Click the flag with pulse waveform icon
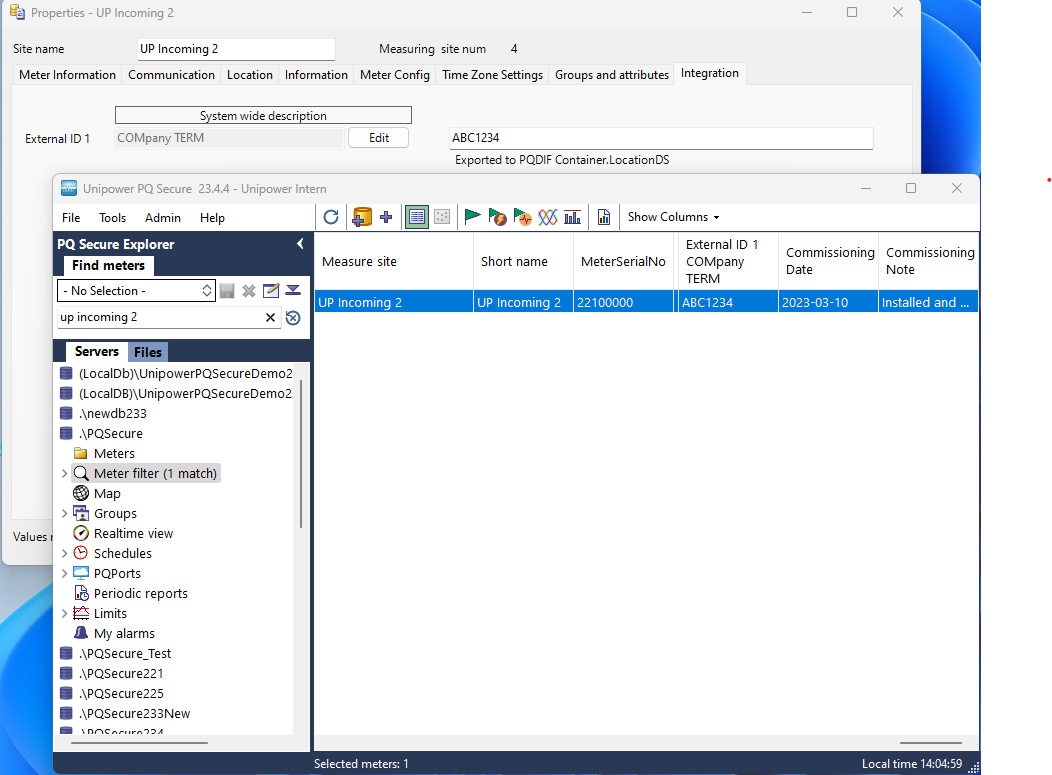 (x=523, y=217)
